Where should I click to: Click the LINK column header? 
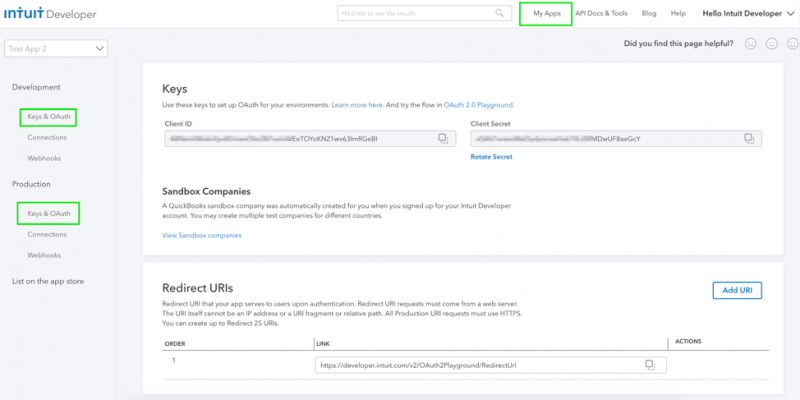(x=323, y=343)
